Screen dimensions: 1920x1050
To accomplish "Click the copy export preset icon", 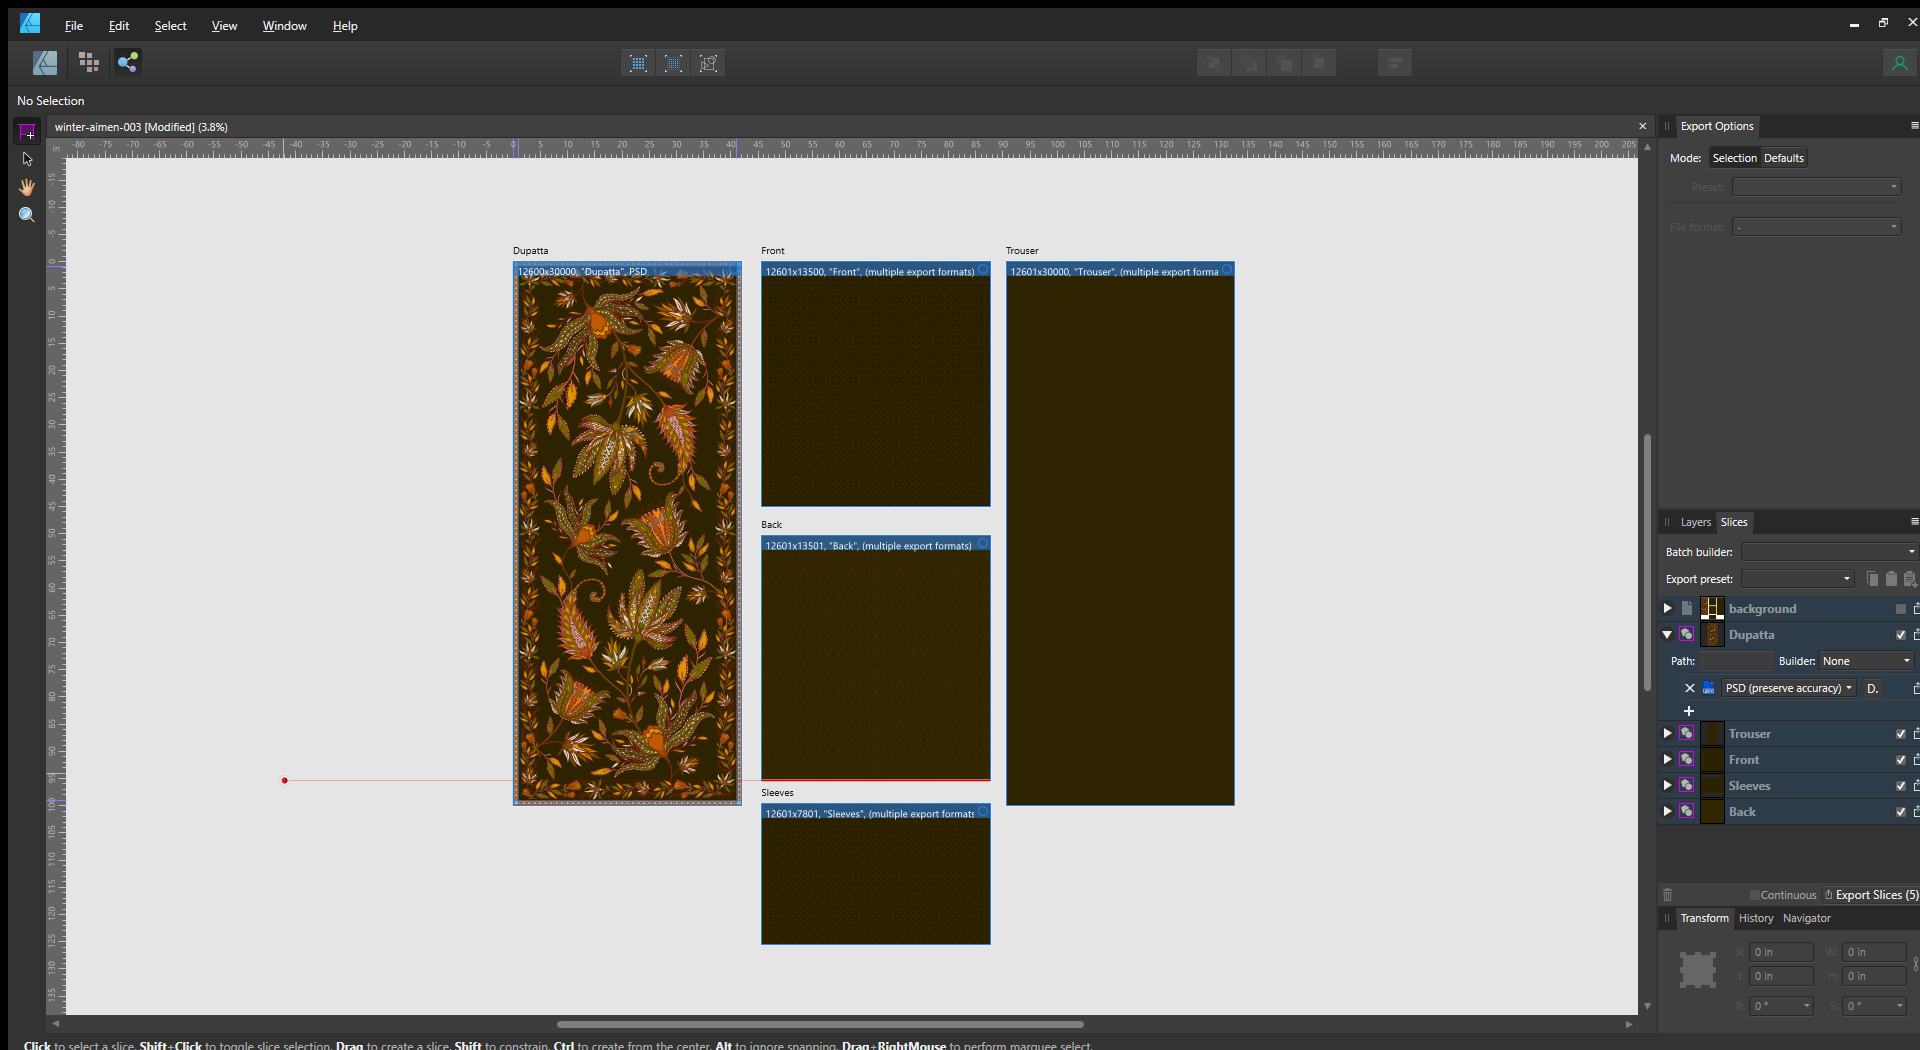I will click(1872, 579).
